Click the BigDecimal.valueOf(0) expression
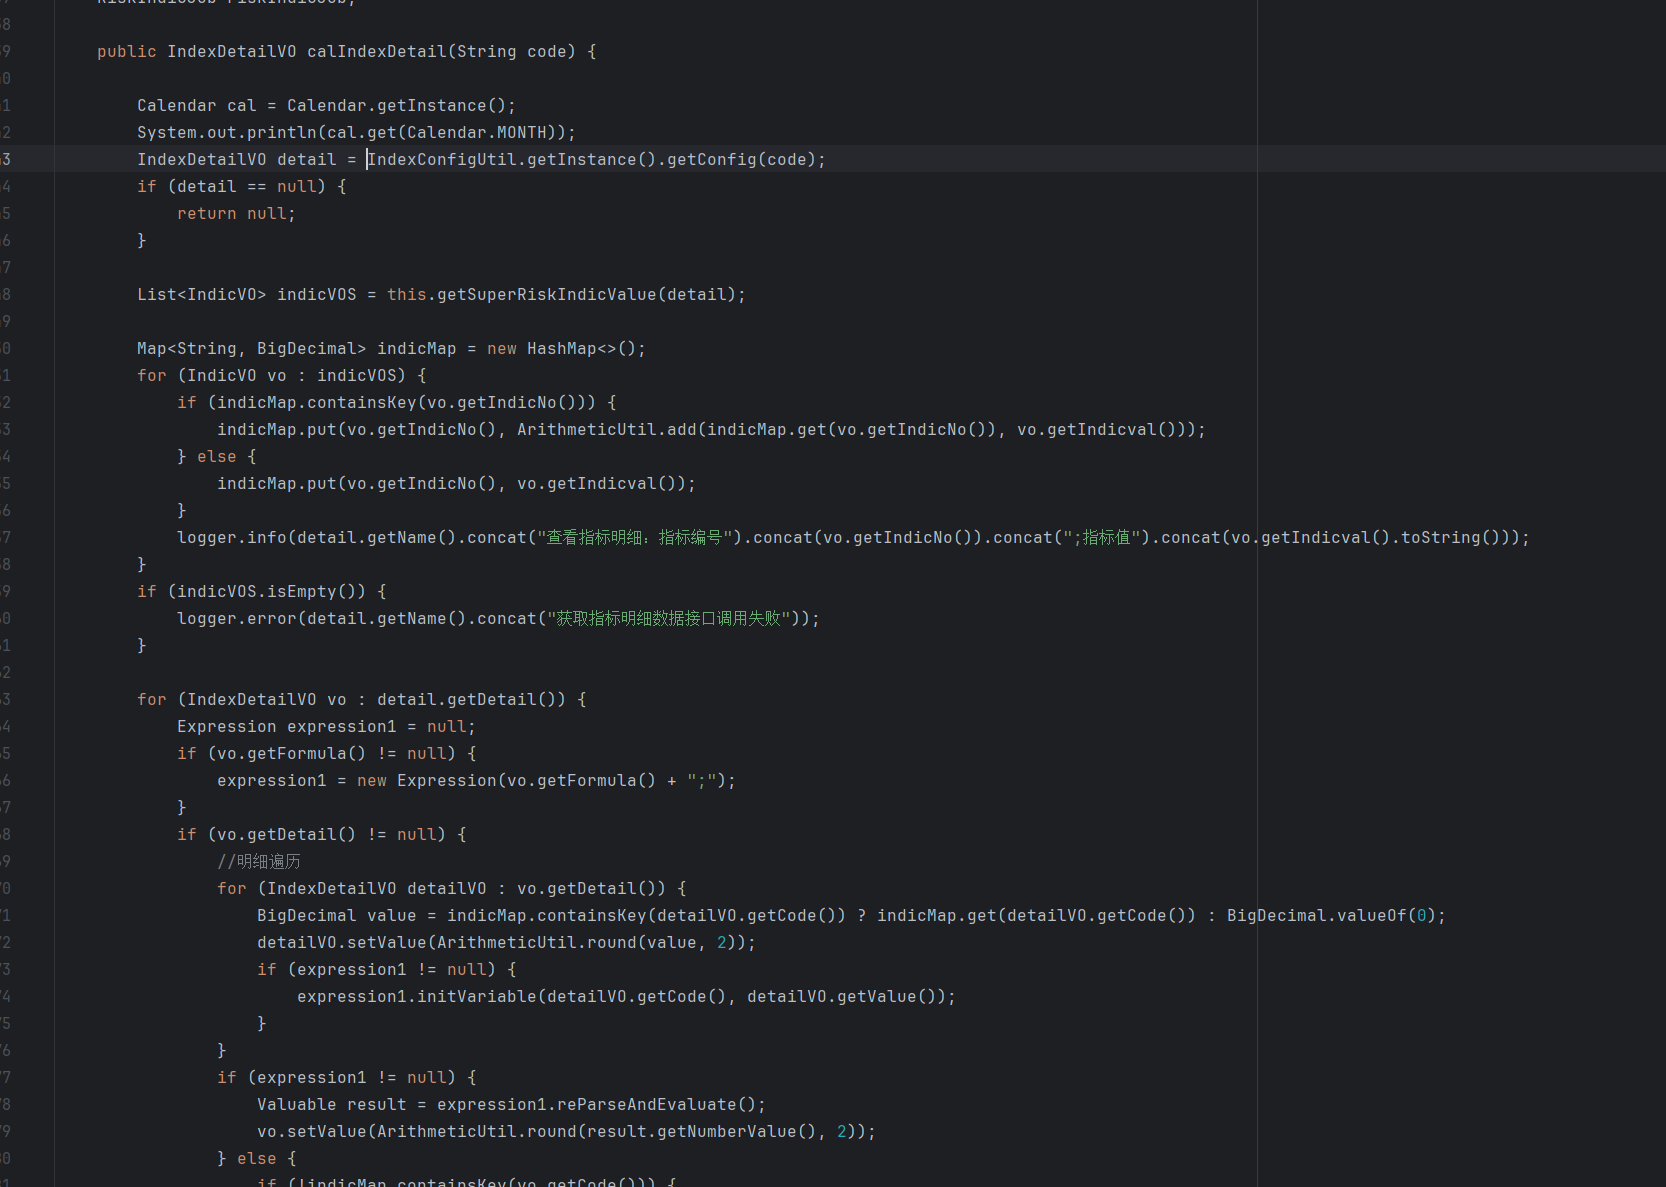Screen dimensions: 1666x1187 [x=1331, y=915]
